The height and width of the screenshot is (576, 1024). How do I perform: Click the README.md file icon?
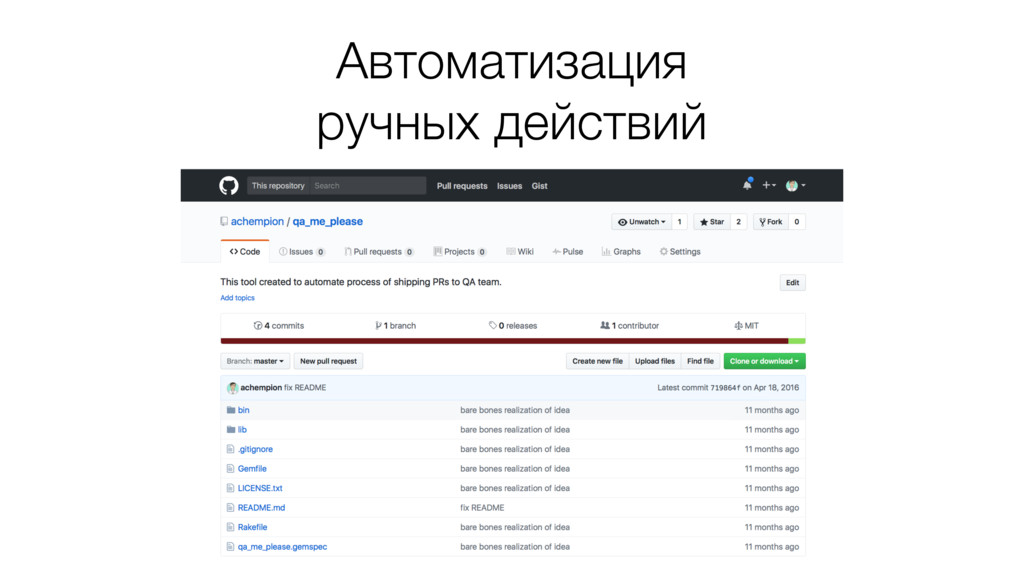click(x=231, y=507)
